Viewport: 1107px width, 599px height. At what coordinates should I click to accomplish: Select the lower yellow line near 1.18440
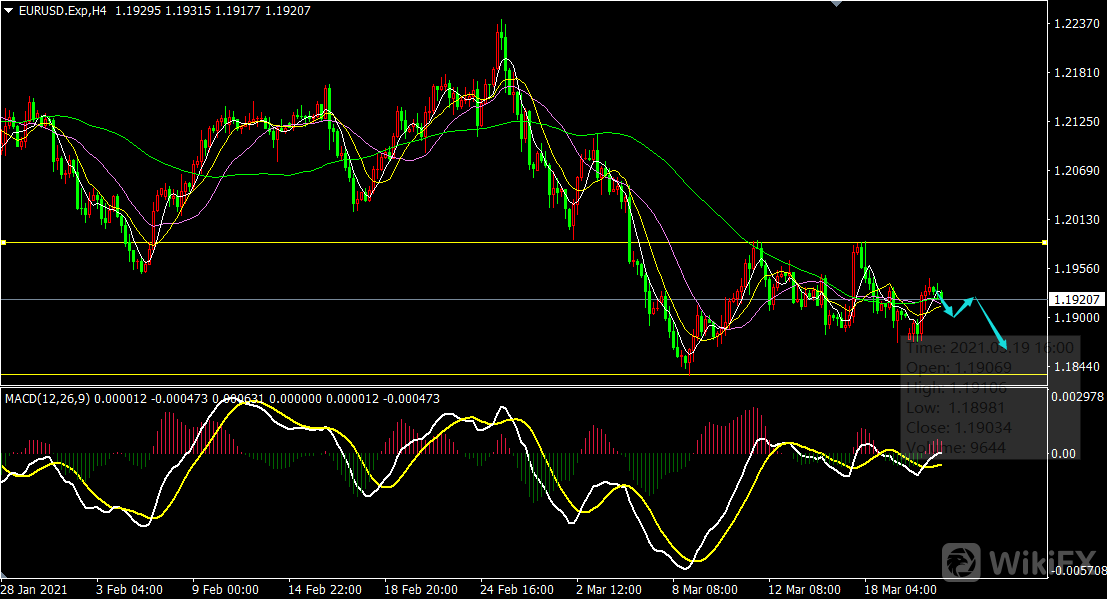(500, 375)
